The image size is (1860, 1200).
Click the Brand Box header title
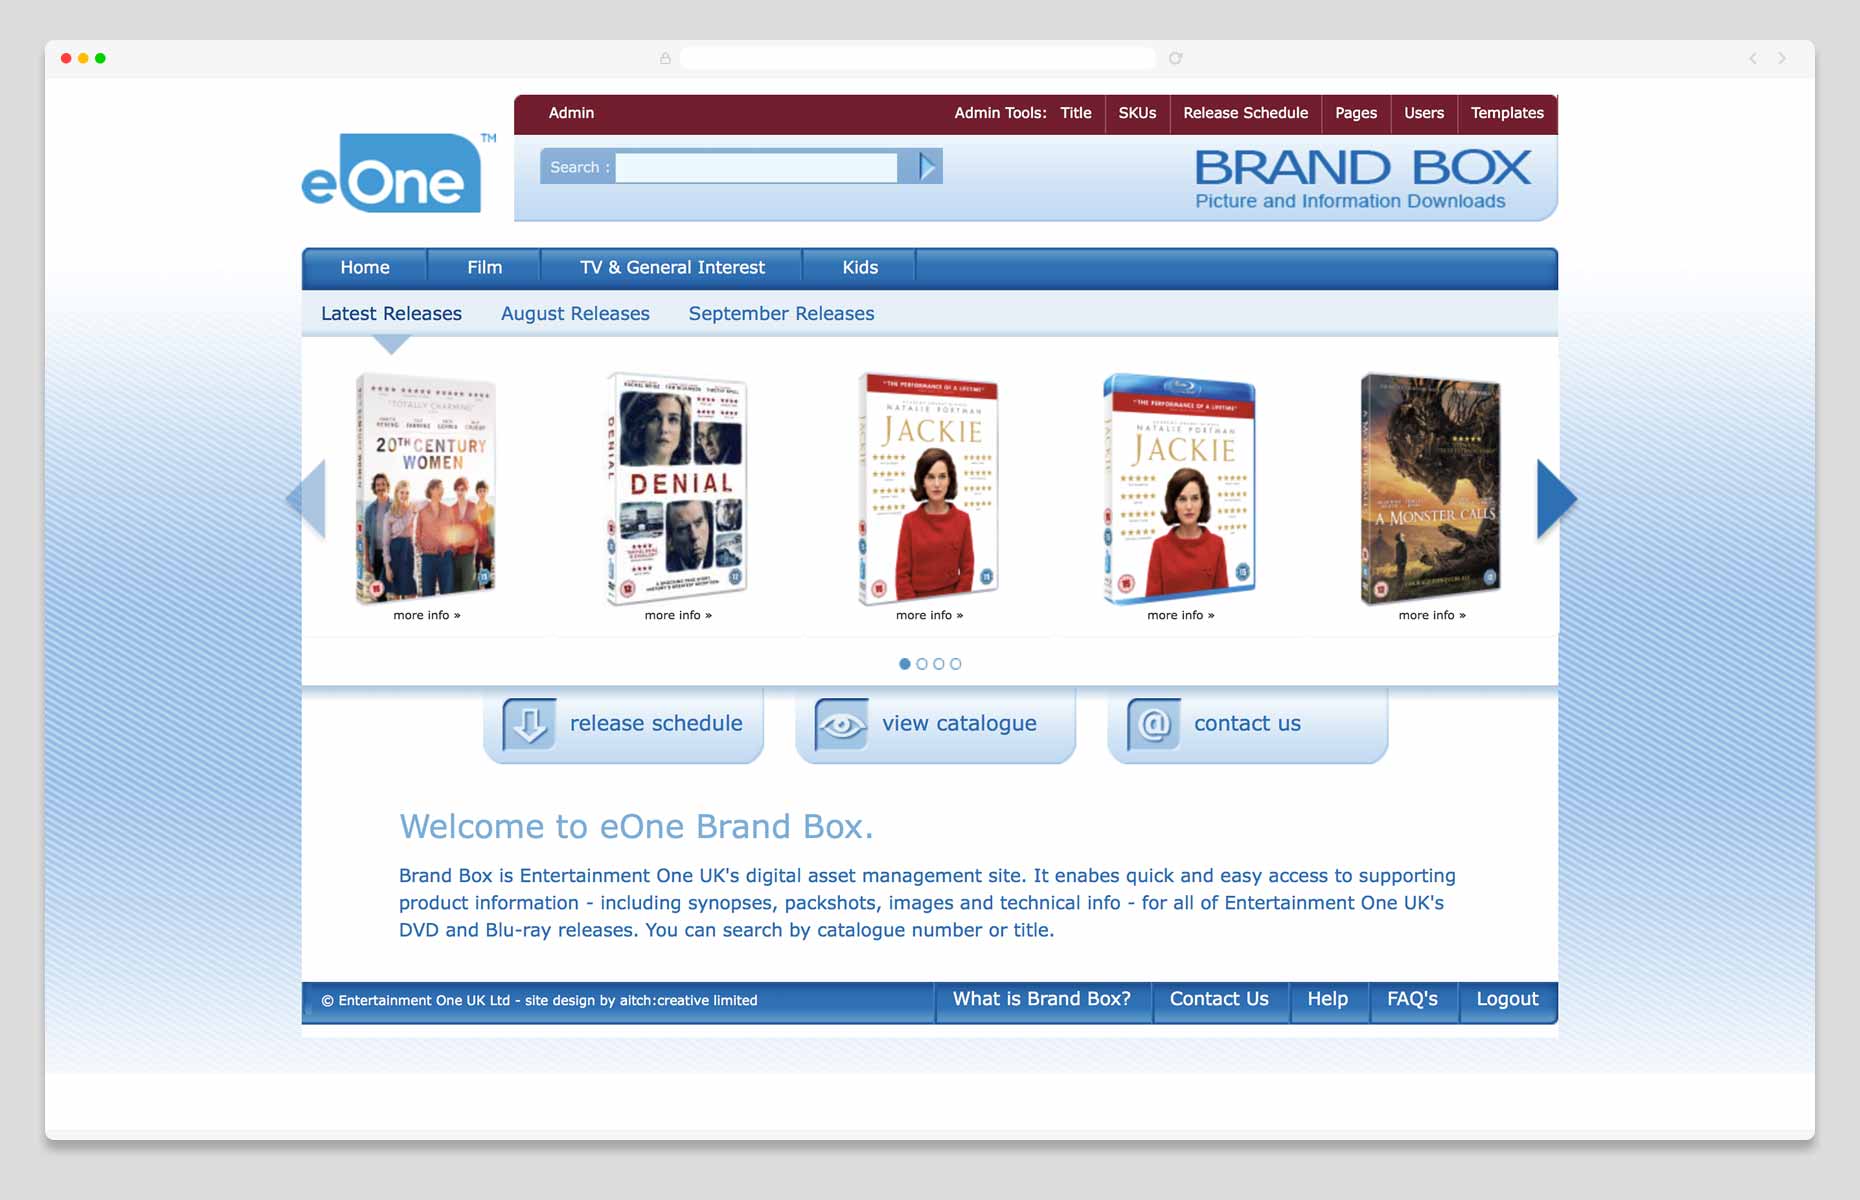coord(1362,168)
